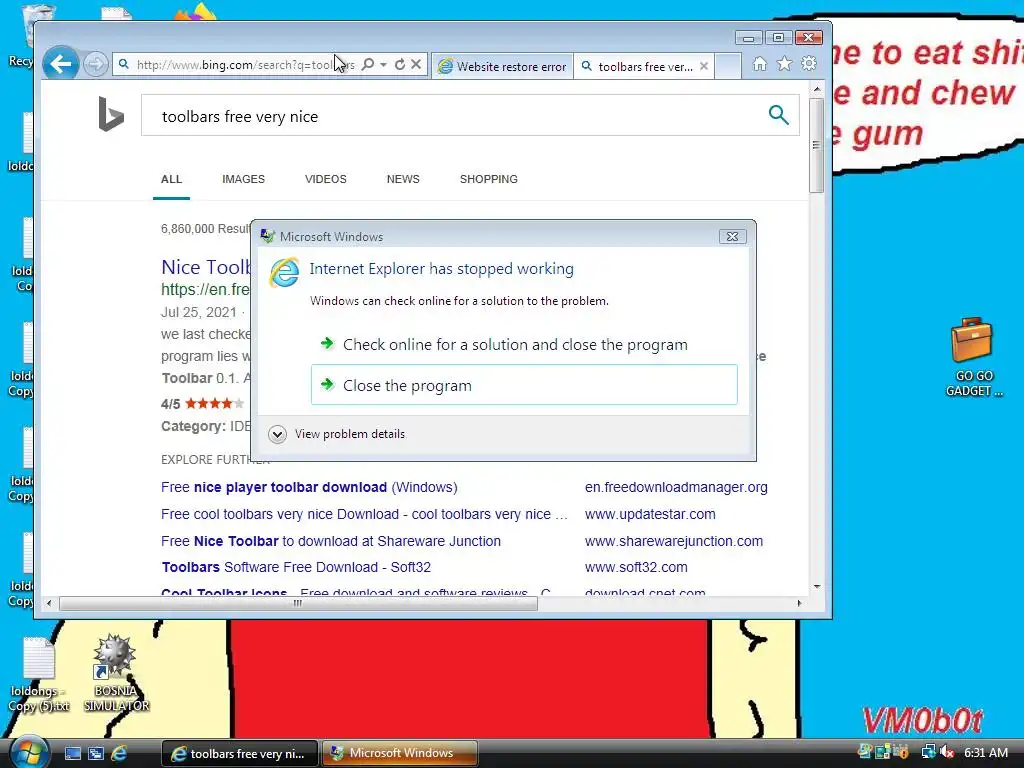Open the Favorites star icon
This screenshot has width=1024, height=768.
point(784,64)
